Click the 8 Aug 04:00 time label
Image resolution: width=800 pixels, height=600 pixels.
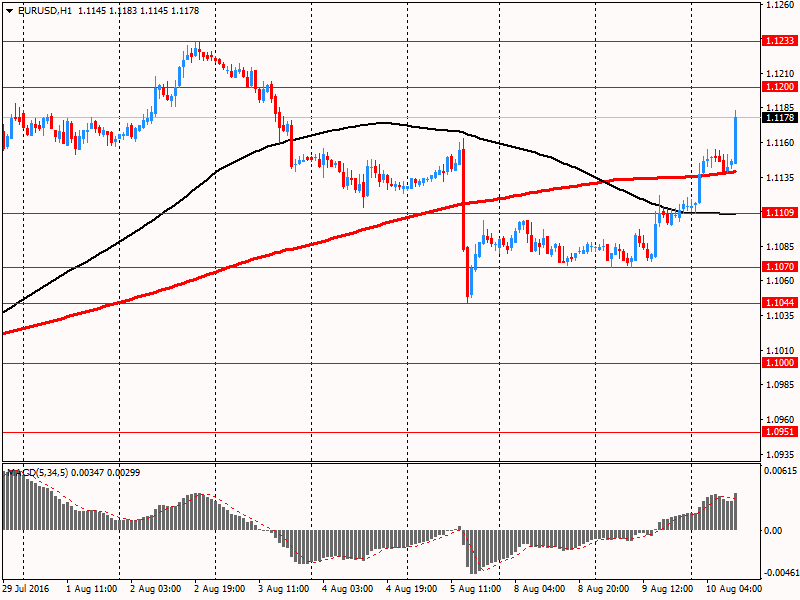pos(539,589)
